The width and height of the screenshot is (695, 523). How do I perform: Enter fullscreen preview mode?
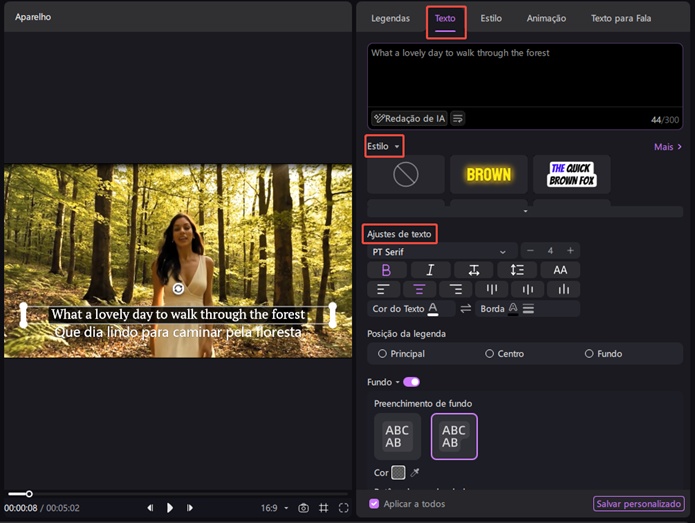(343, 508)
